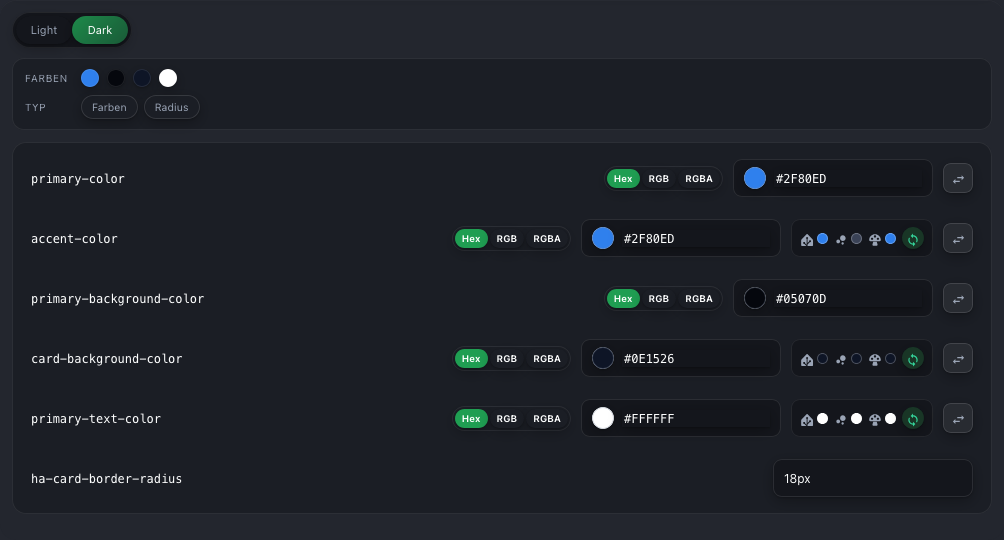1004x540 pixels.
Task: Click the Home Assistant house icon for accent-color
Action: point(807,240)
